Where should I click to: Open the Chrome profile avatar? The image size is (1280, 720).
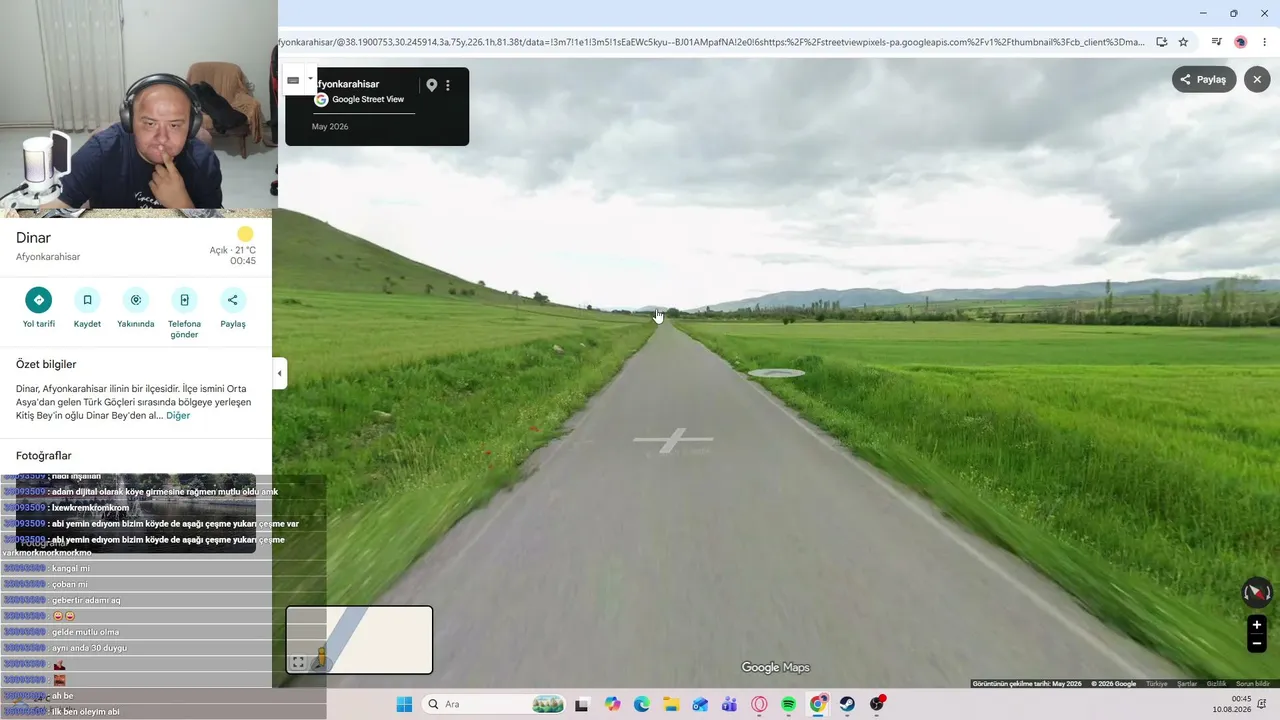pyautogui.click(x=1241, y=42)
